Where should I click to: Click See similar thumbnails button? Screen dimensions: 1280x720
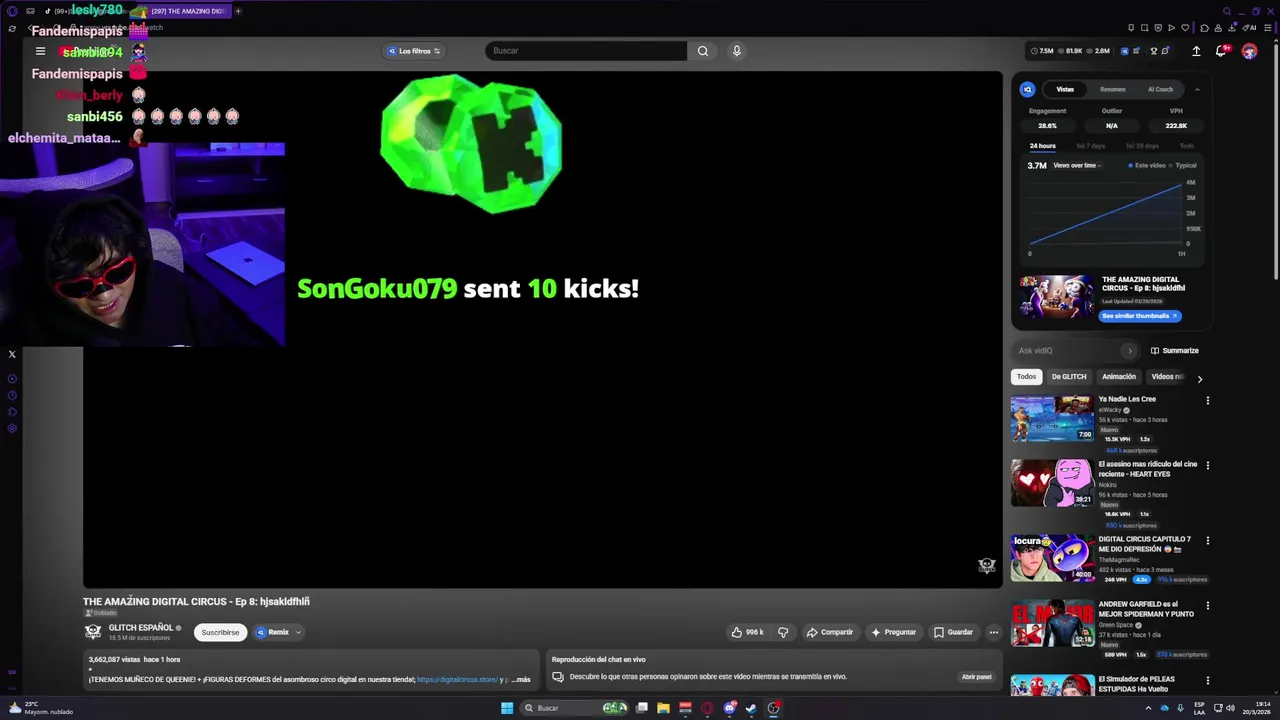pyautogui.click(x=1140, y=316)
